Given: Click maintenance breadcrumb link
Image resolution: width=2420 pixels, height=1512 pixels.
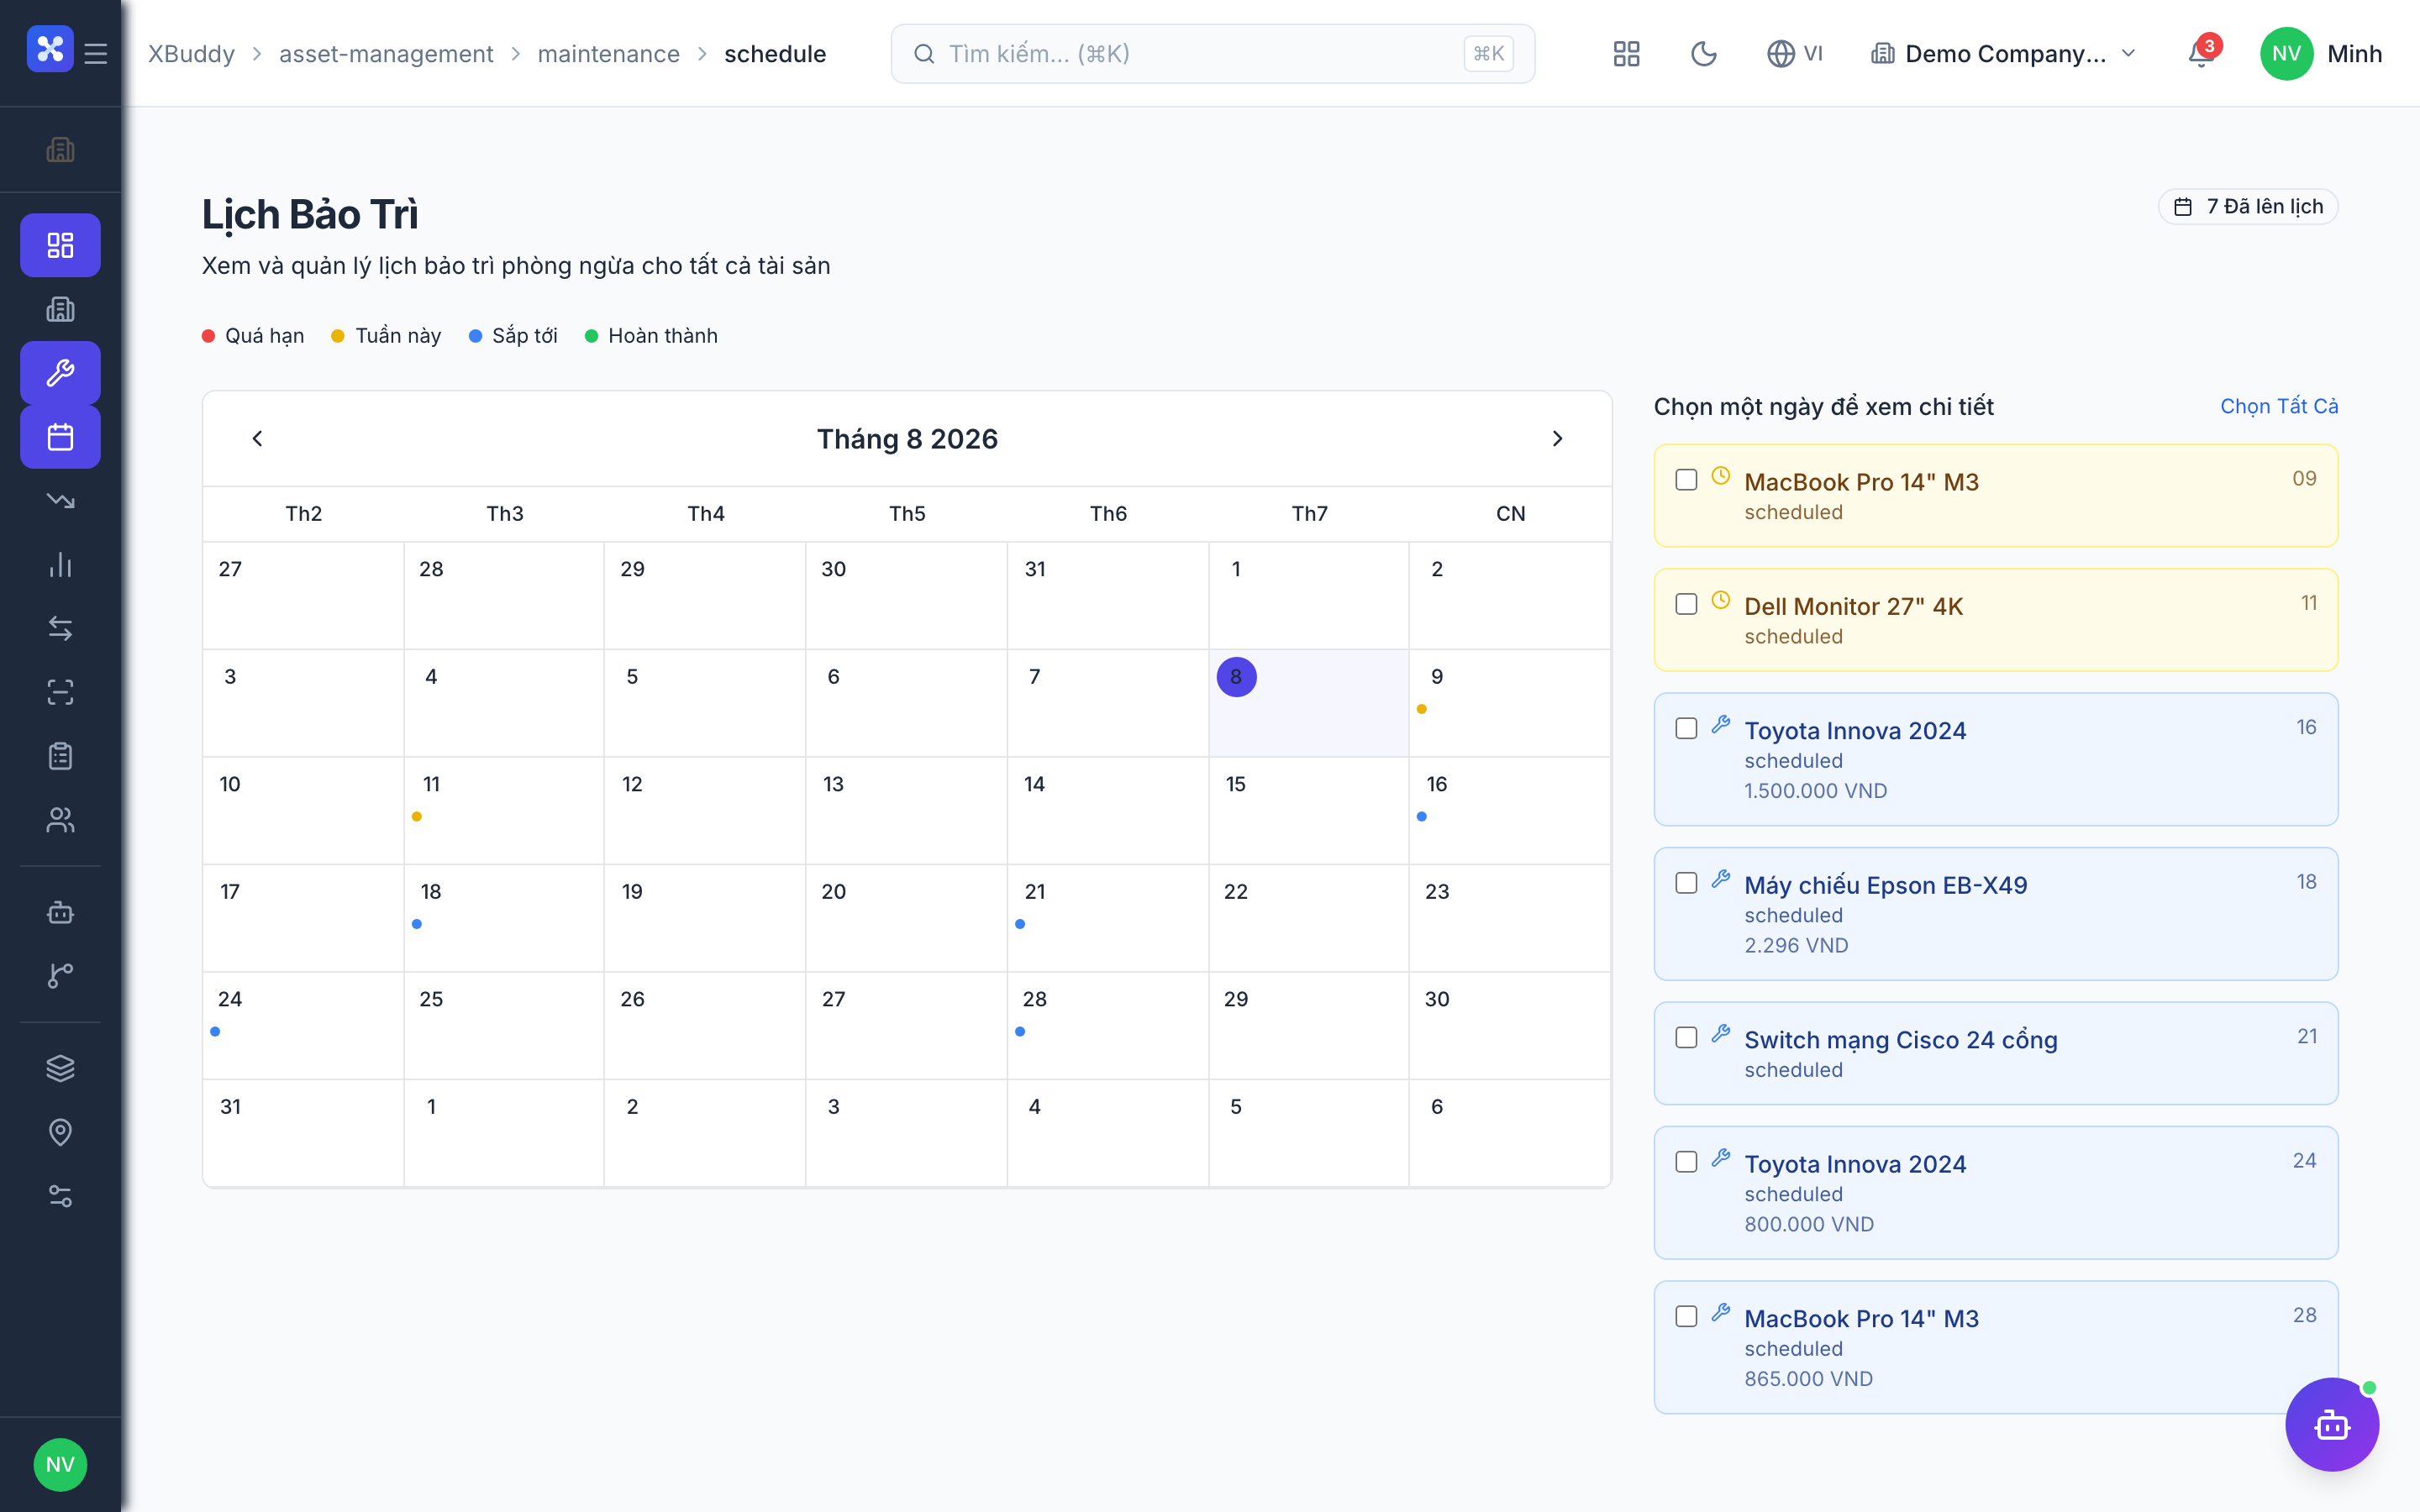Looking at the screenshot, I should pos(608,54).
